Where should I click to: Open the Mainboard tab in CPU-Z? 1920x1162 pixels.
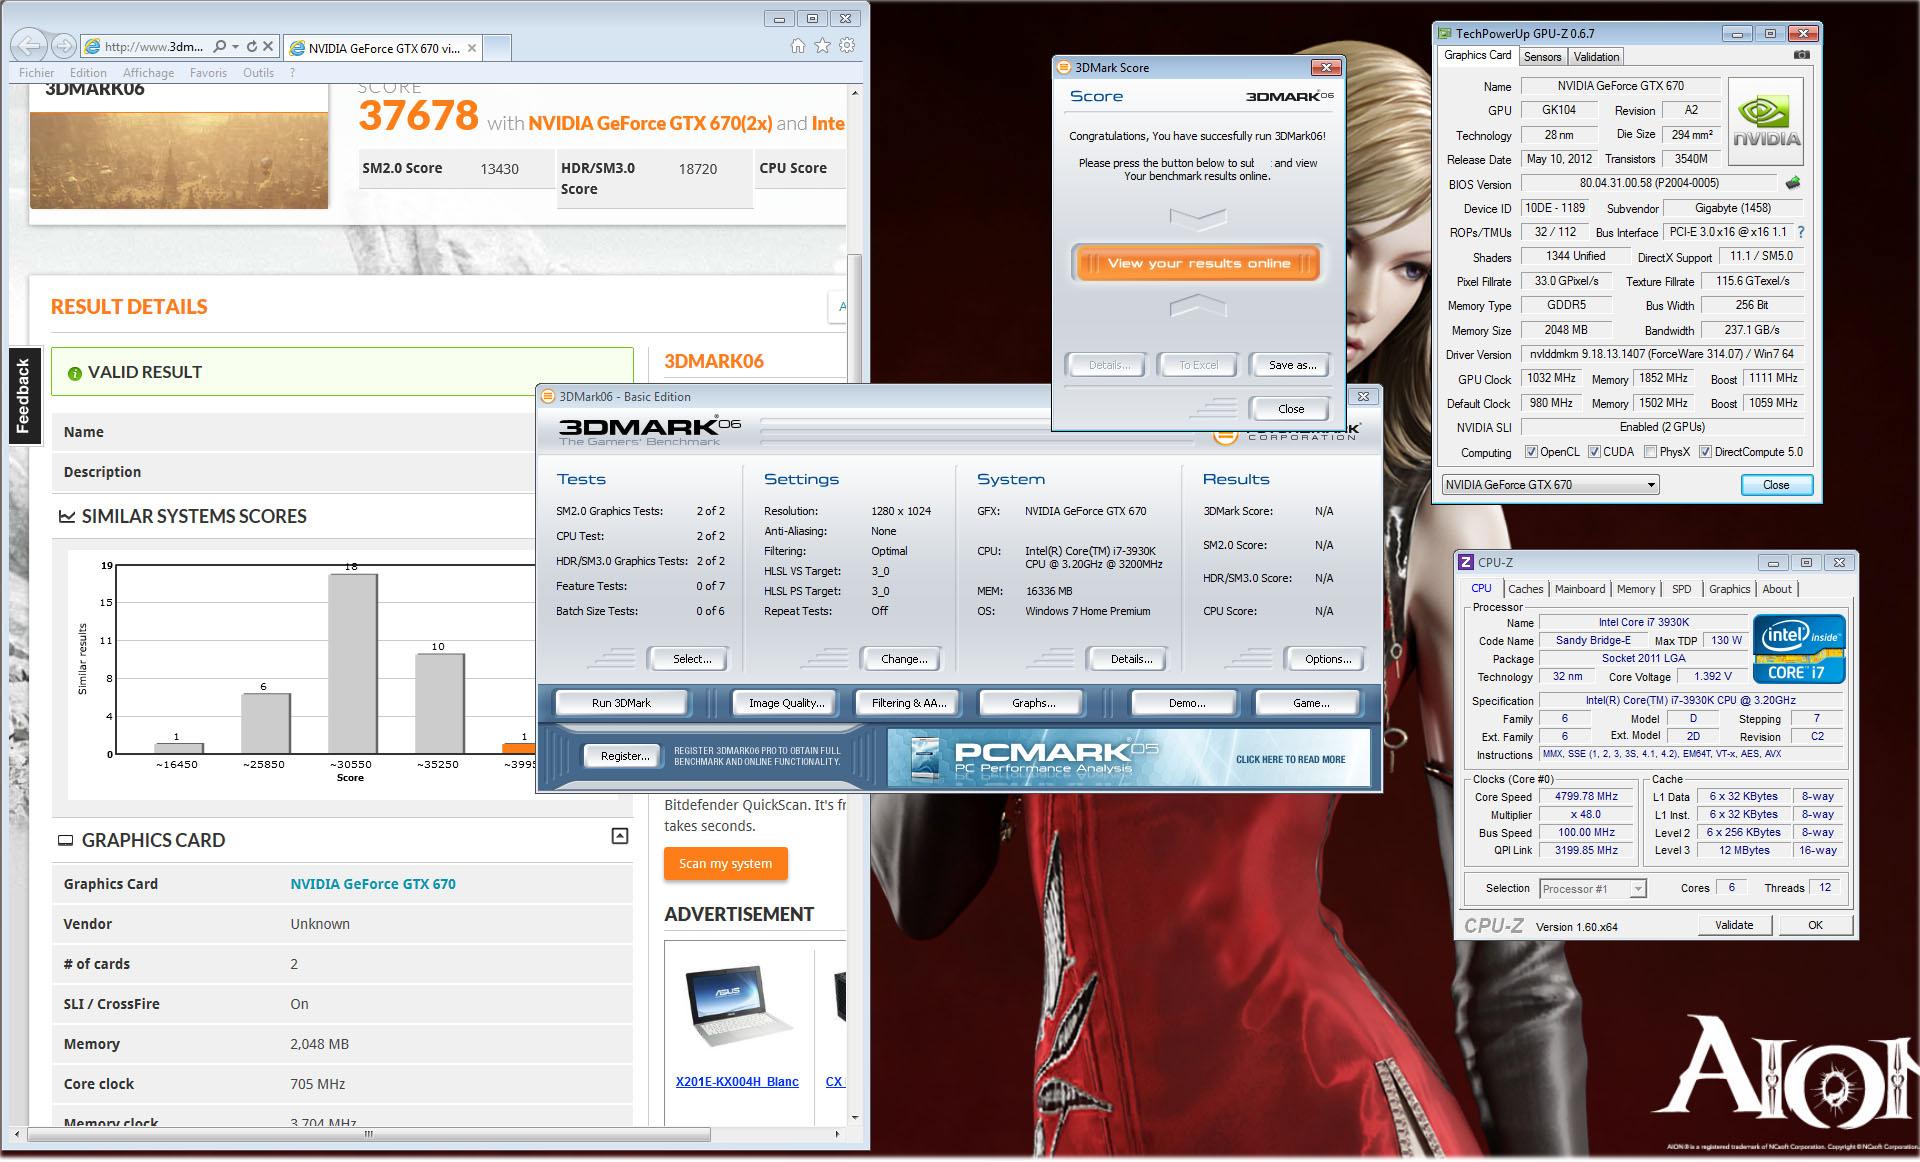click(1580, 589)
